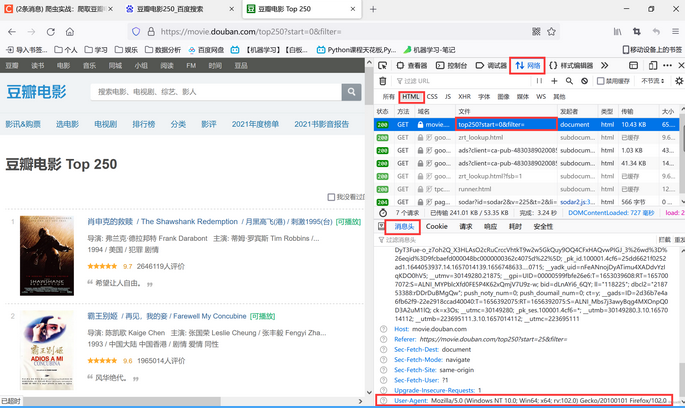685x409 pixels.
Task: Start performance analysis stopwatch icon
Action: click(x=383, y=213)
